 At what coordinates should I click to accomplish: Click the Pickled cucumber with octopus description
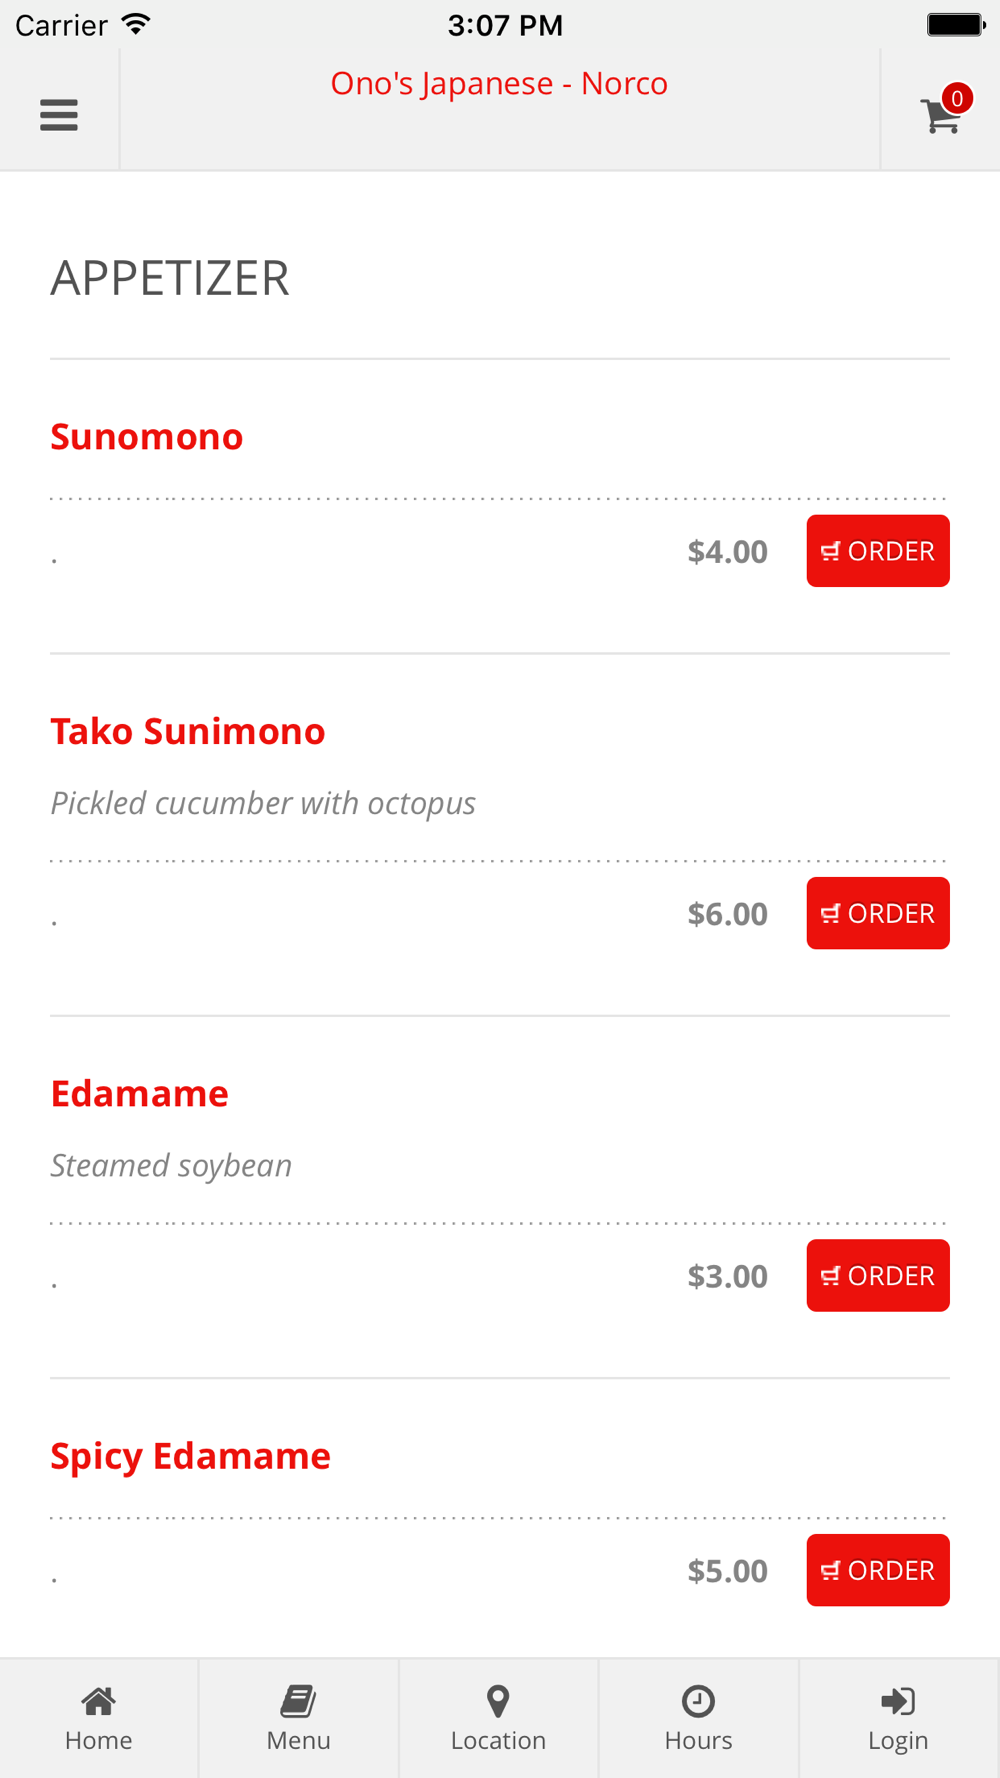263,803
